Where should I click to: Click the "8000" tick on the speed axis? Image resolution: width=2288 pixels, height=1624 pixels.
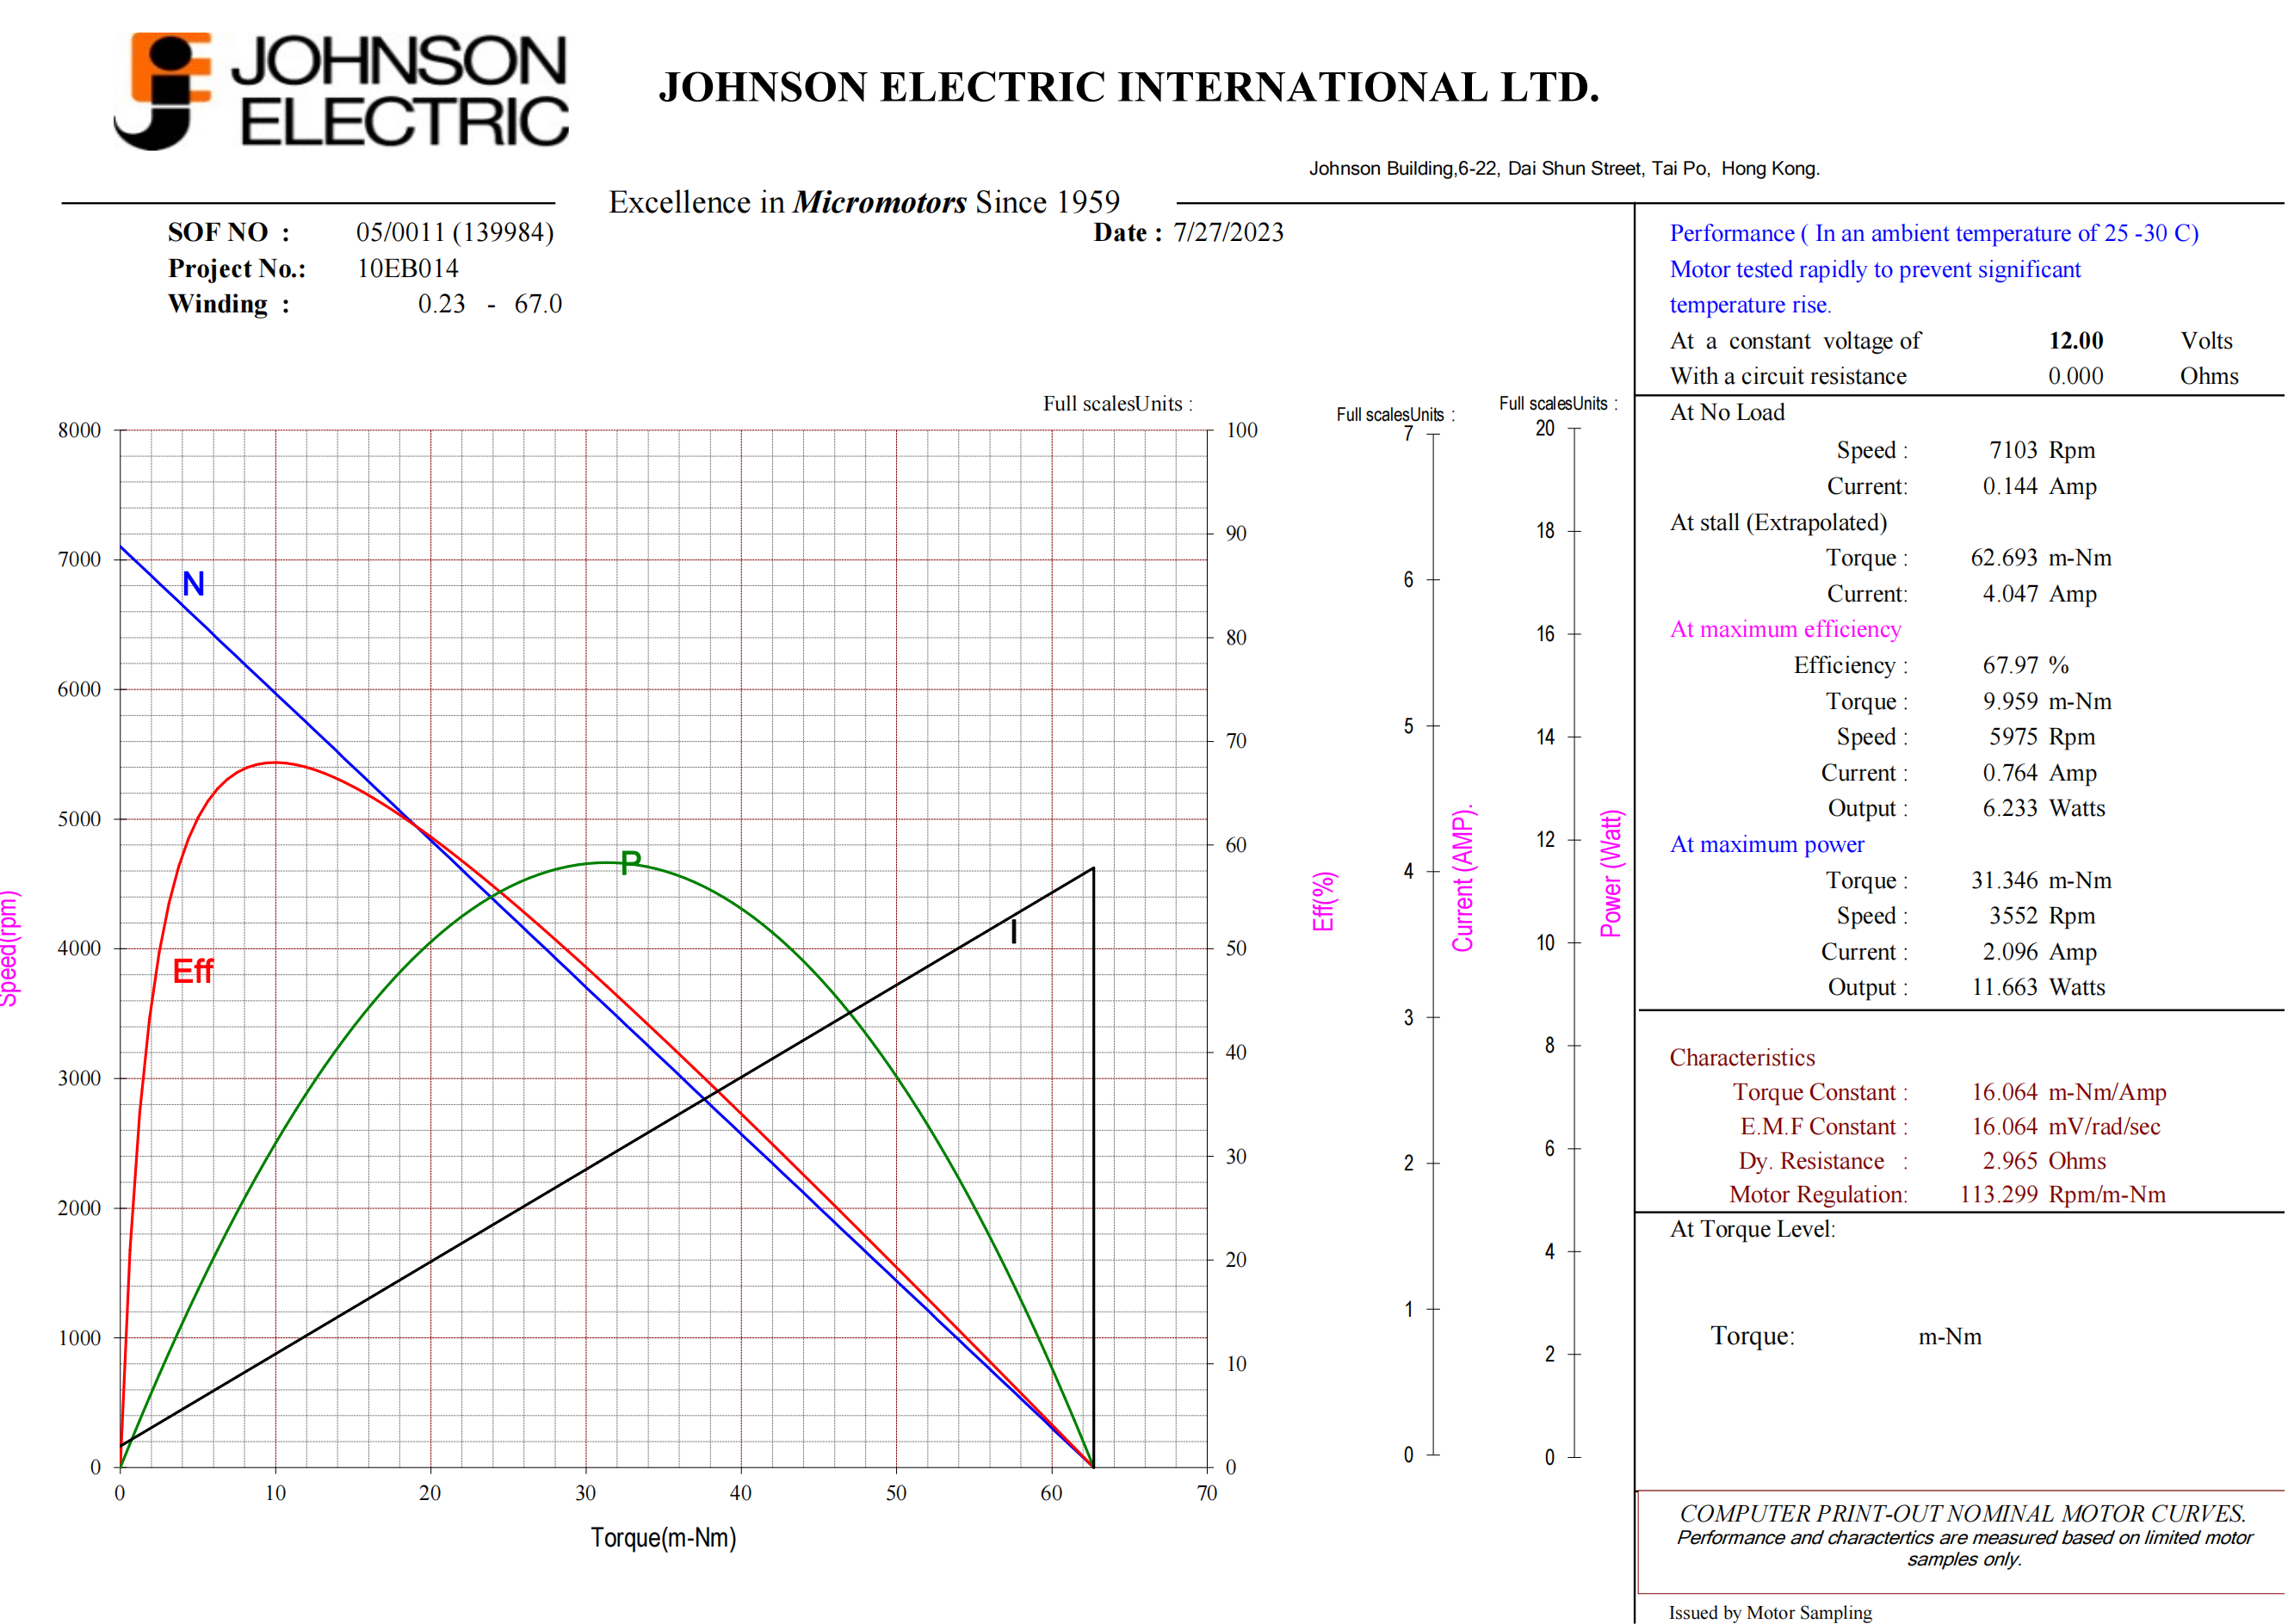coord(79,430)
